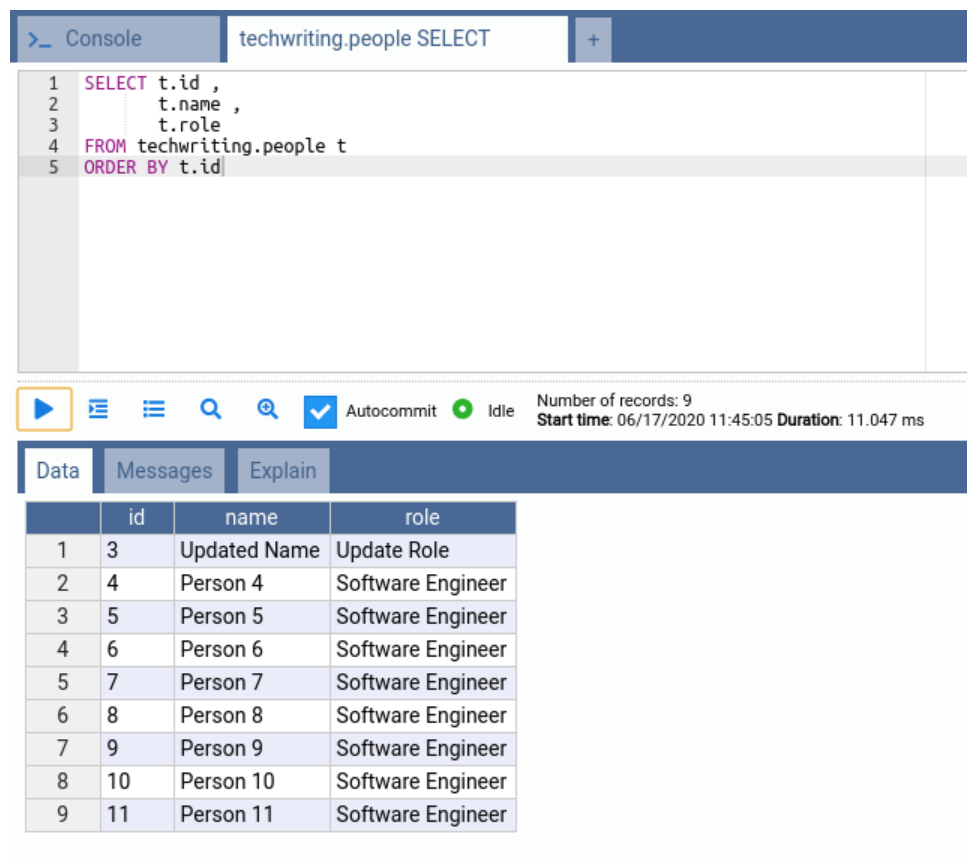Click the Updated Name cell
The width and height of the screenshot is (975, 861).
pos(250,551)
